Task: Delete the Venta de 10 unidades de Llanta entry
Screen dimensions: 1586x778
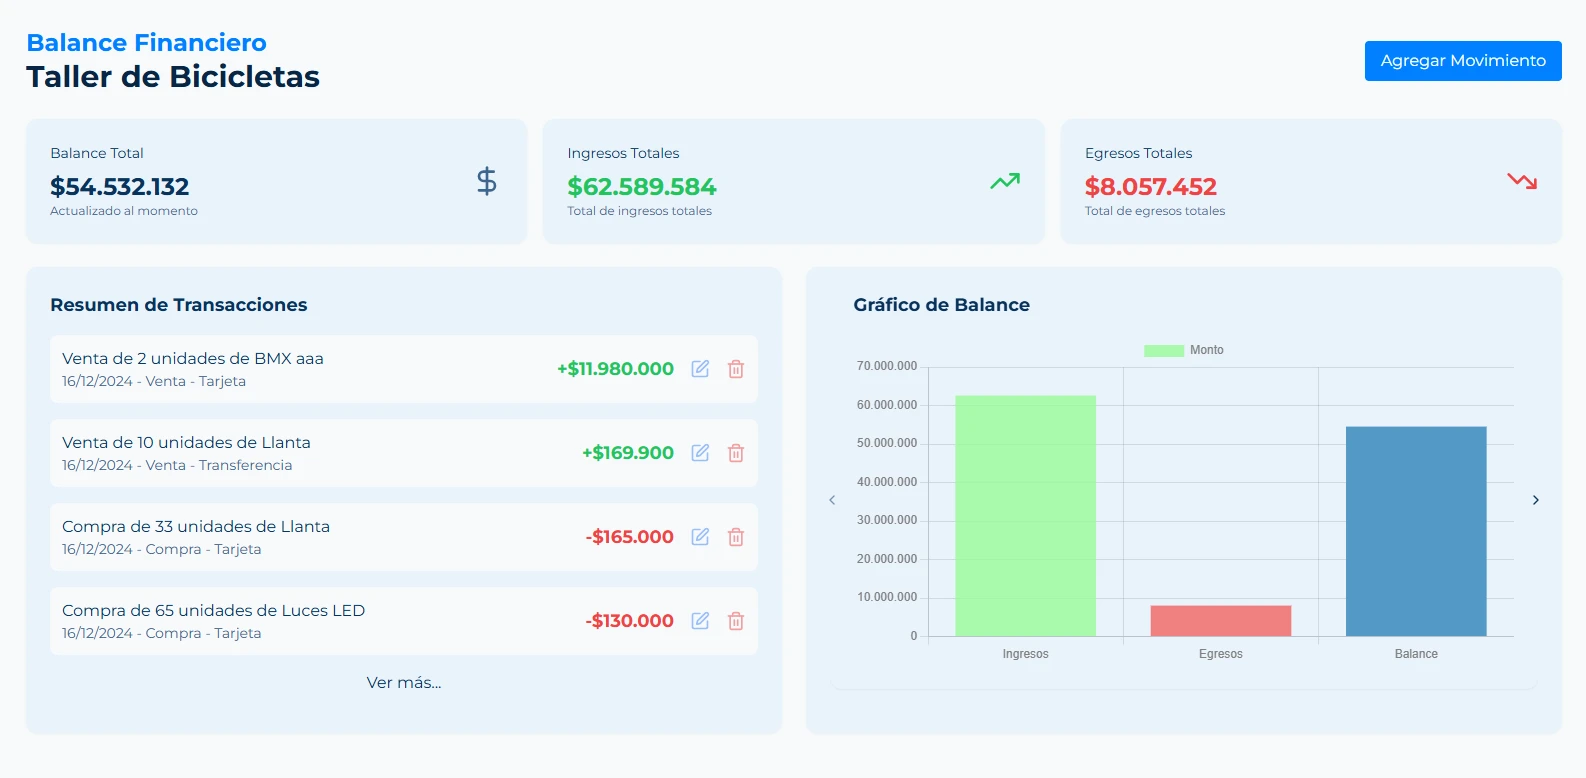Action: click(x=736, y=453)
